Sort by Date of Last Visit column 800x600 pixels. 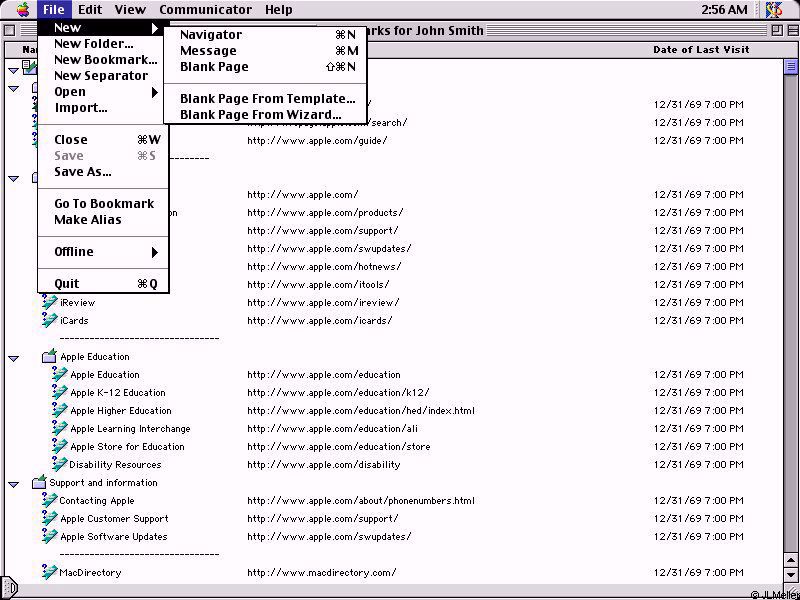(701, 49)
